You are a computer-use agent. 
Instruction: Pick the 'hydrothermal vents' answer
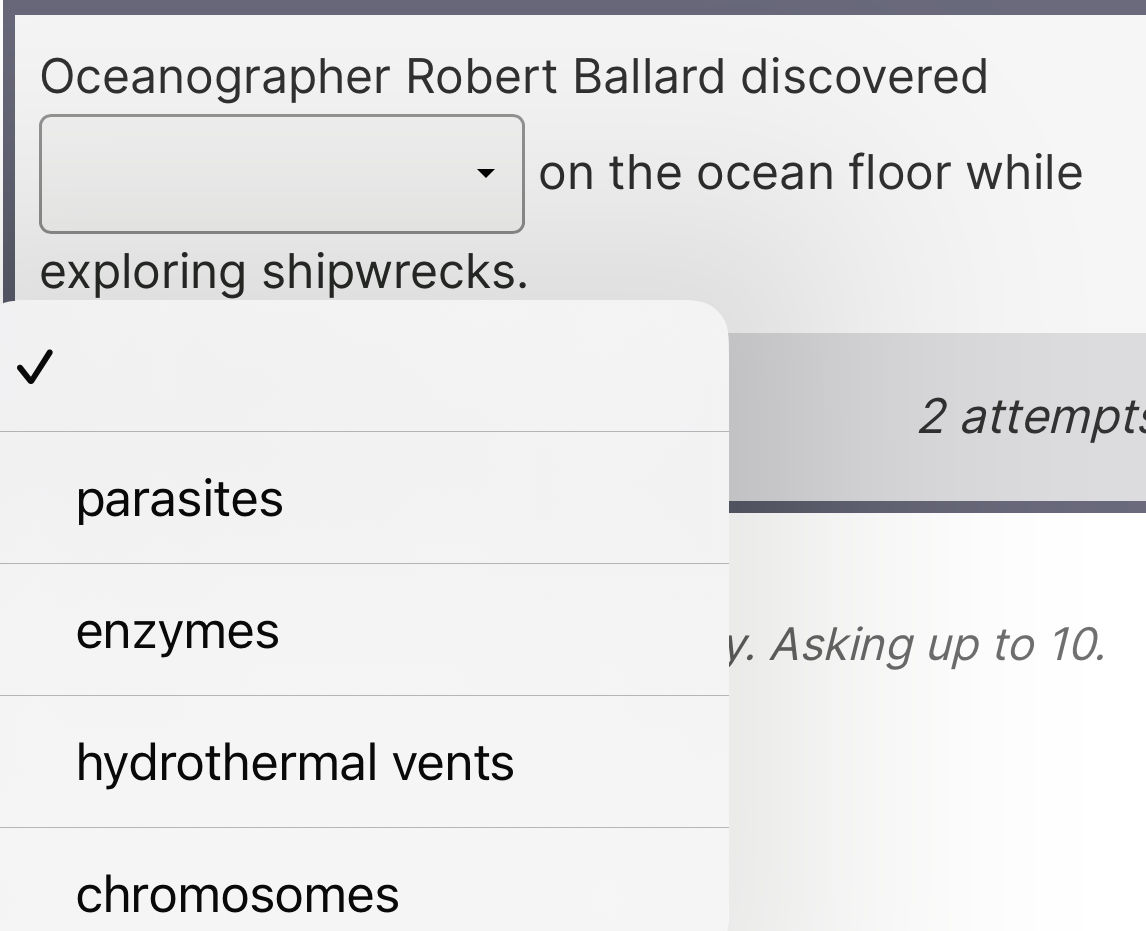(295, 763)
